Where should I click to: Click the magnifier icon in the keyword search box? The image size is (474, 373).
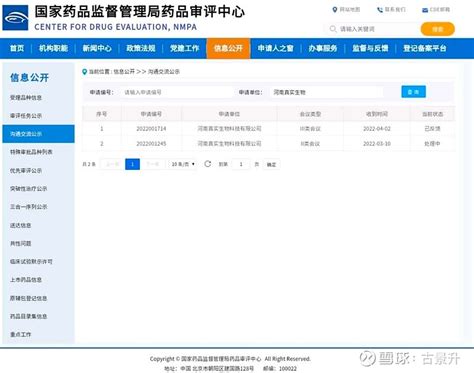[x=333, y=29]
